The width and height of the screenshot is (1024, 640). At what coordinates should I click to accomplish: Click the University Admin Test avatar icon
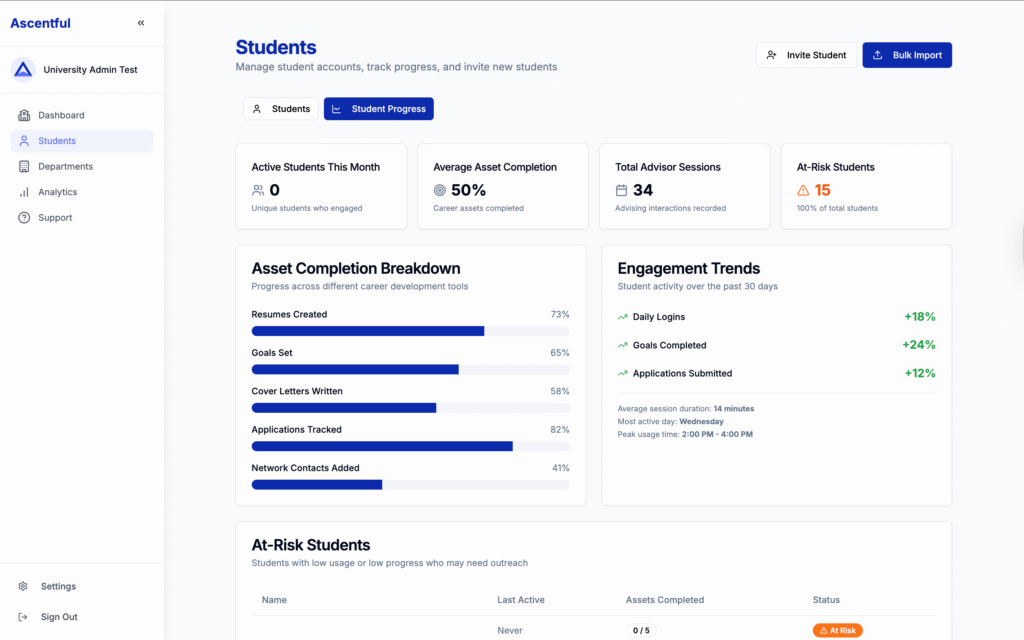(23, 70)
